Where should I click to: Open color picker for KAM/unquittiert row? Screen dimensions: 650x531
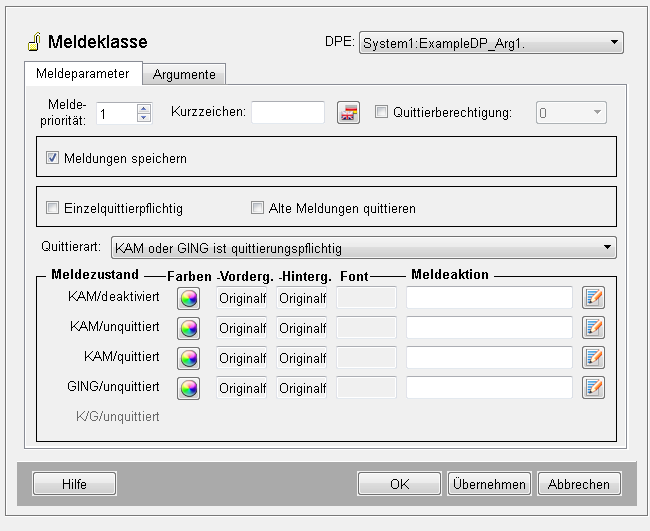pyautogui.click(x=189, y=328)
